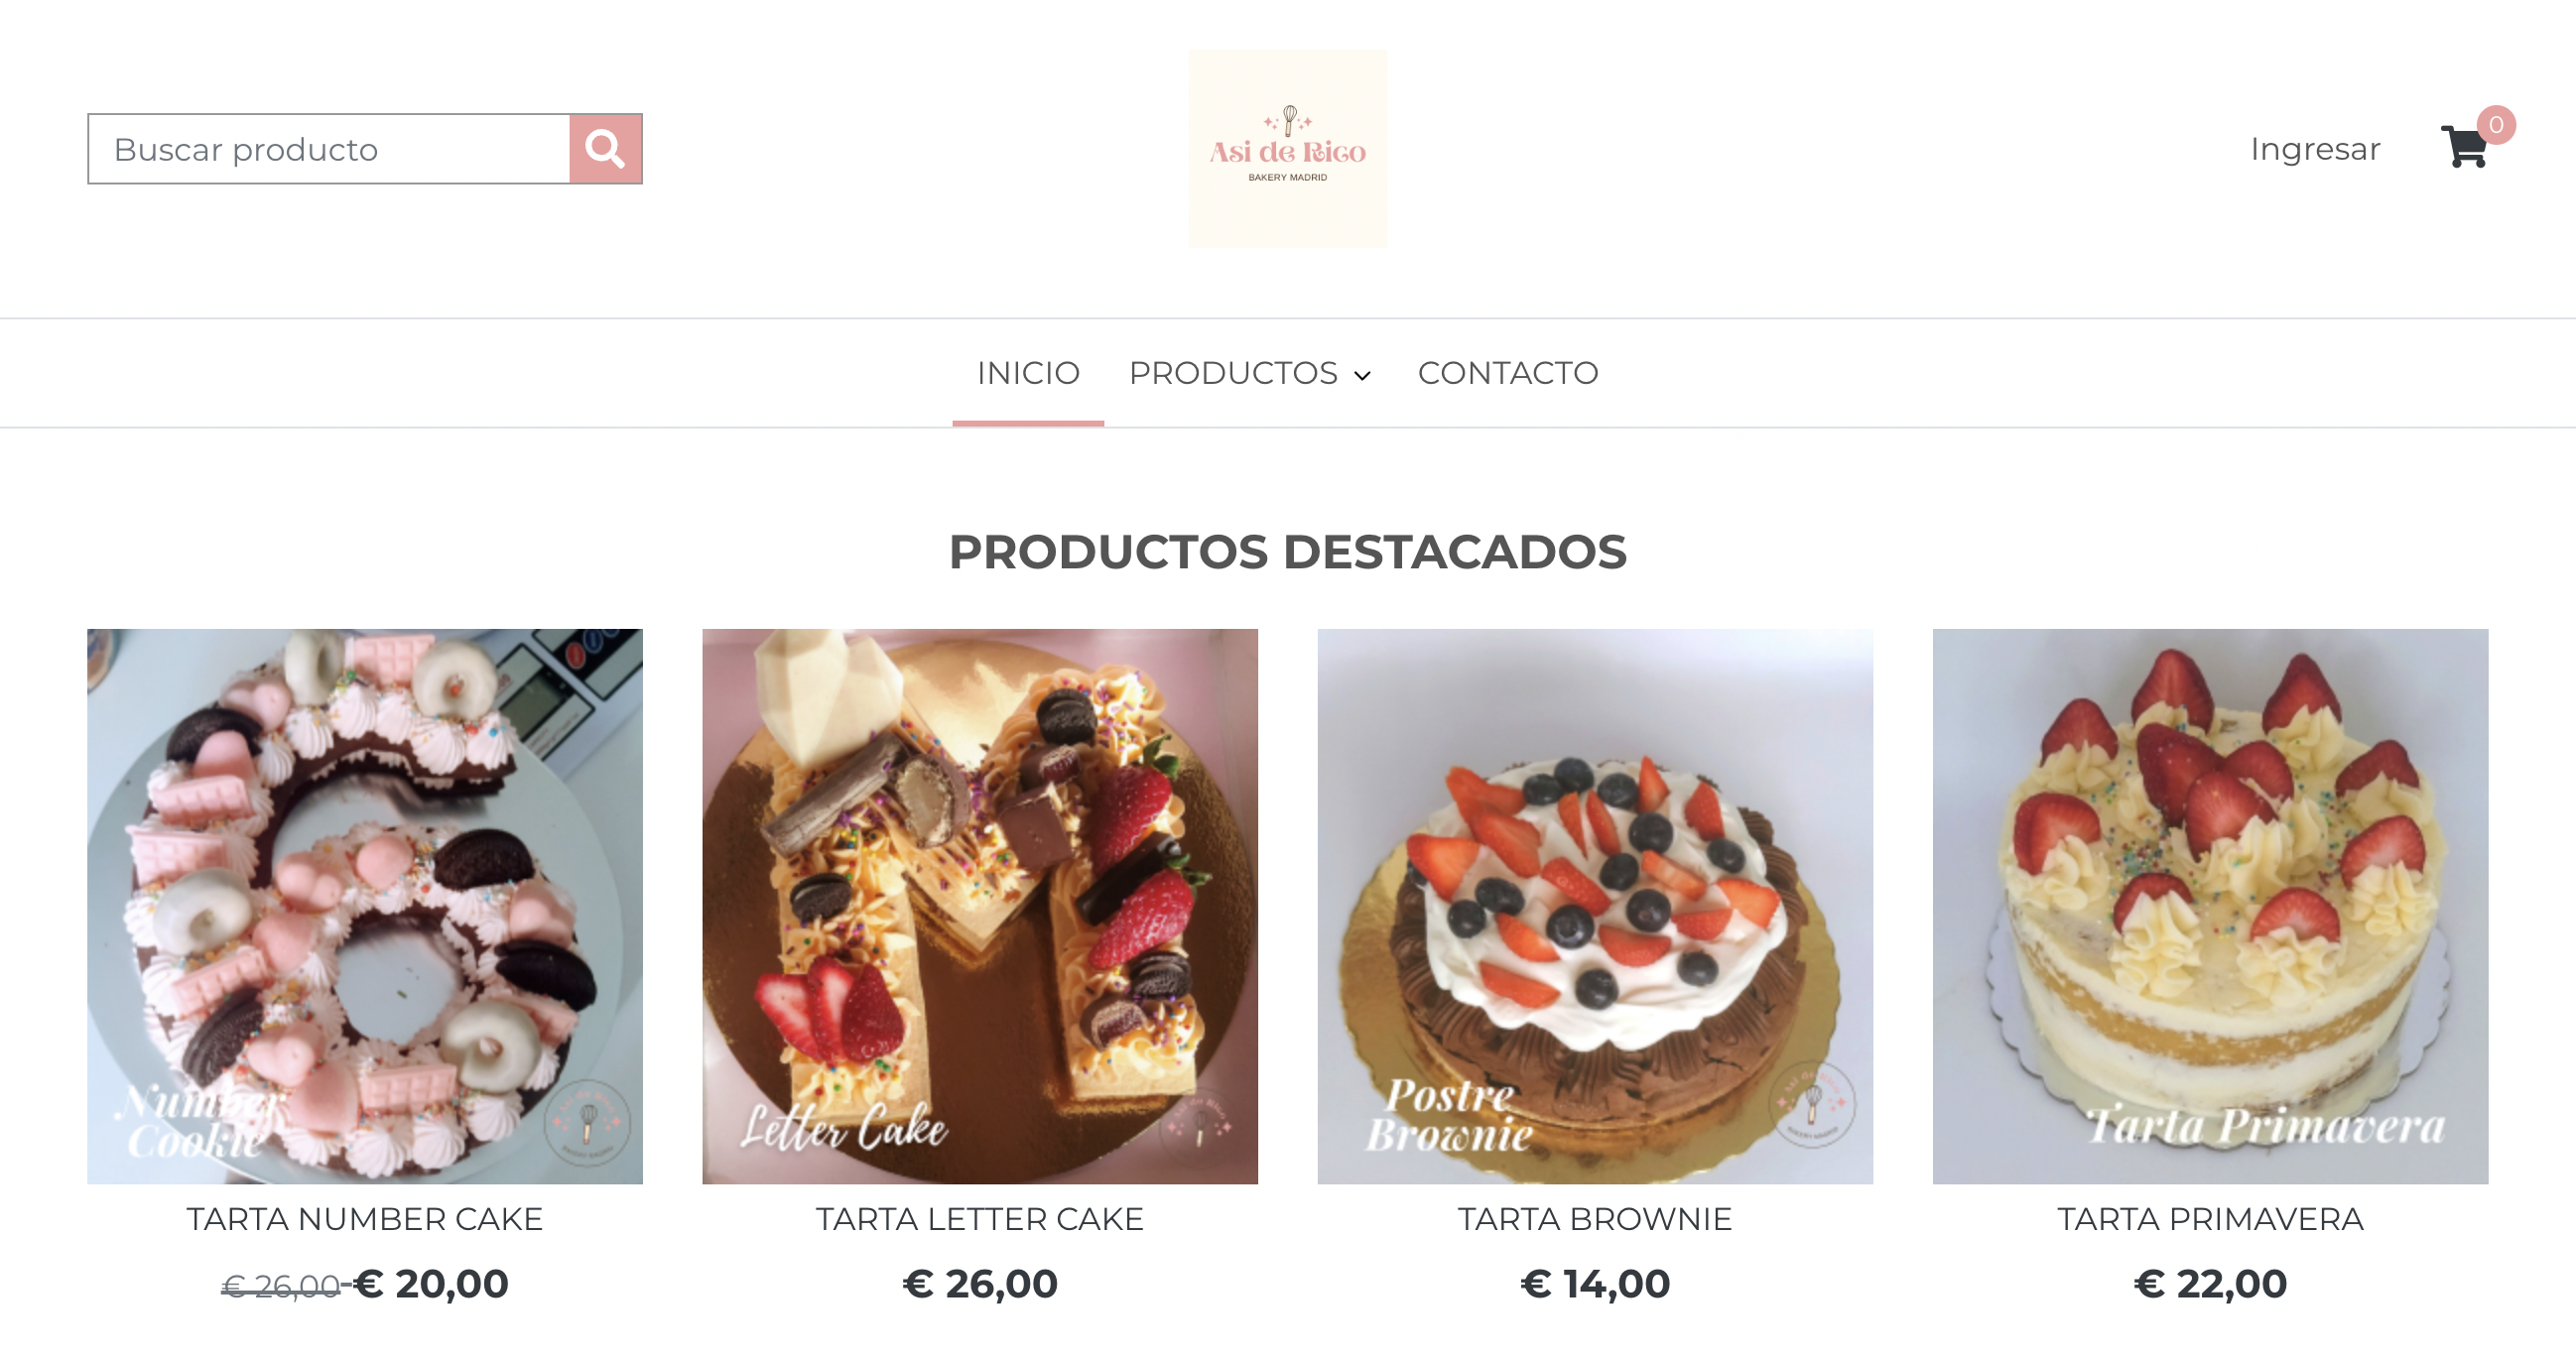Viewport: 2576px width, 1357px height.
Task: Click the Ingresar login link
Action: click(x=2315, y=149)
